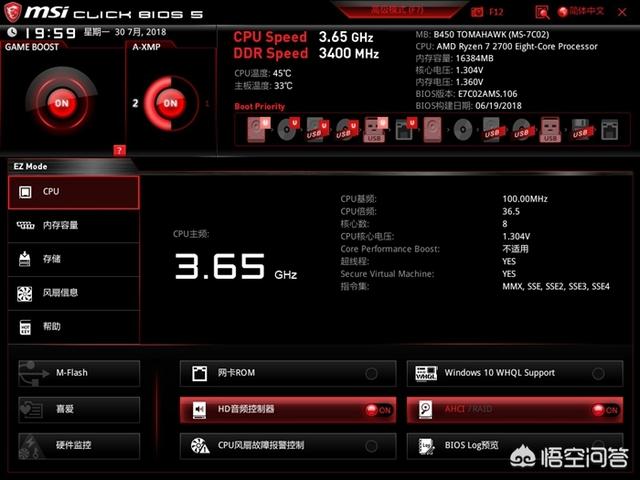
Task: Open the 简体中文 language selector
Action: [581, 11]
